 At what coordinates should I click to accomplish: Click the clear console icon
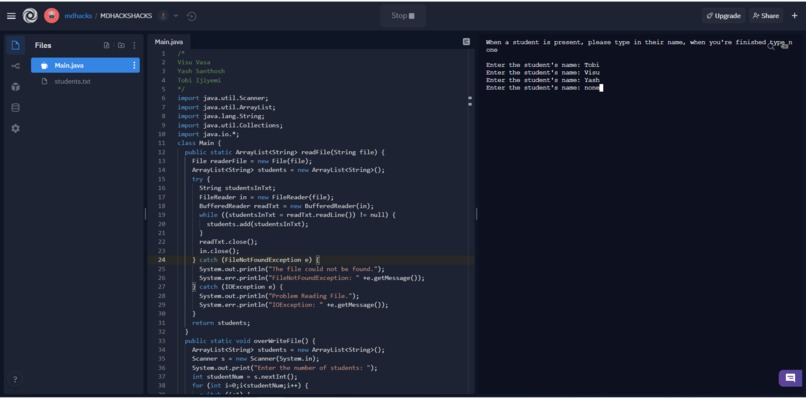click(x=784, y=47)
